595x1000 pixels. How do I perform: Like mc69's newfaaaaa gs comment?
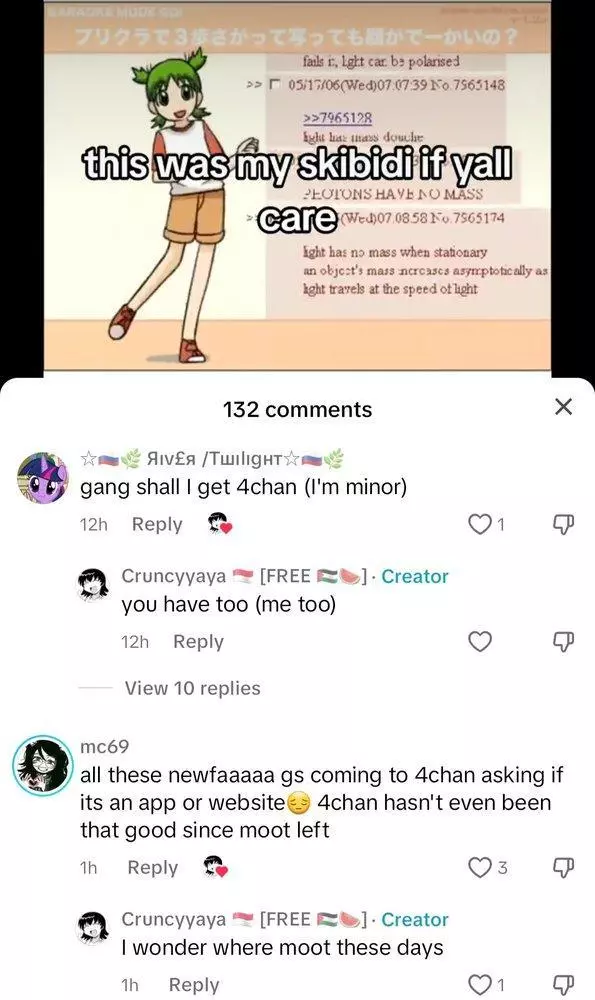(x=480, y=867)
